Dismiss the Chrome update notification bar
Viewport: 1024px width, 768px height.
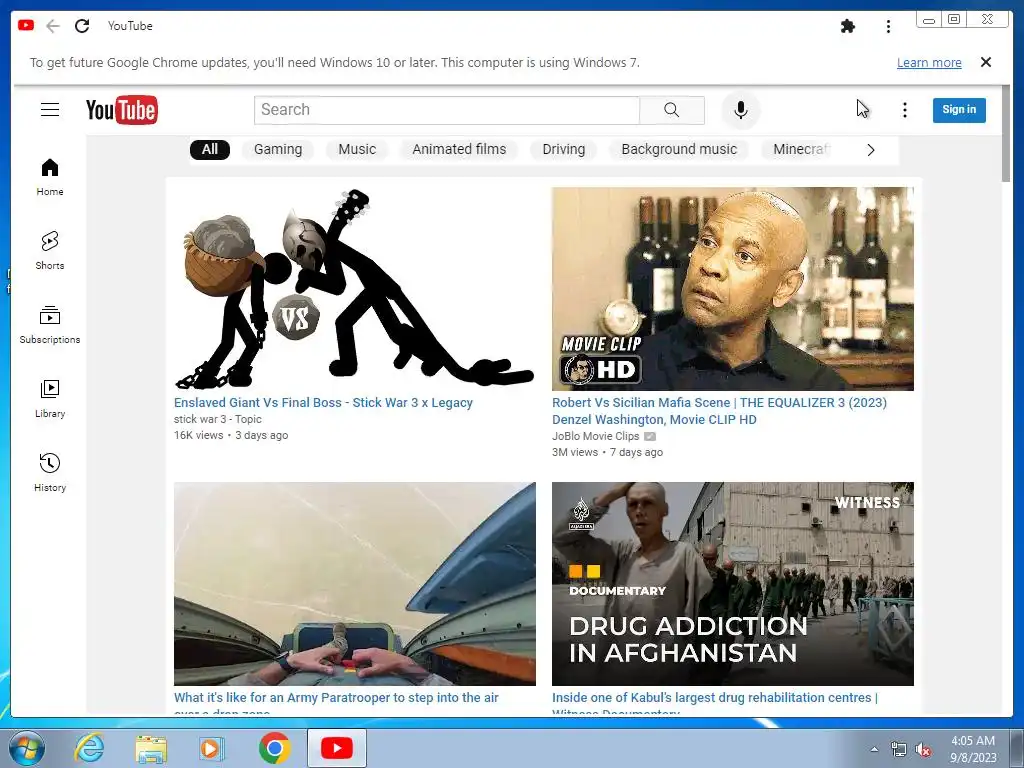tap(986, 62)
